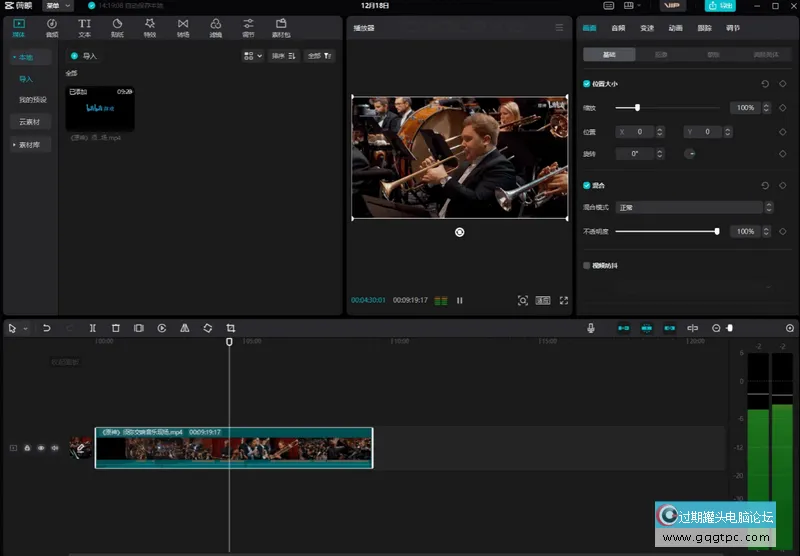This screenshot has height=556, width=800.
Task: Open the 滤镜 (Filters) panel icon
Action: pyautogui.click(x=216, y=26)
